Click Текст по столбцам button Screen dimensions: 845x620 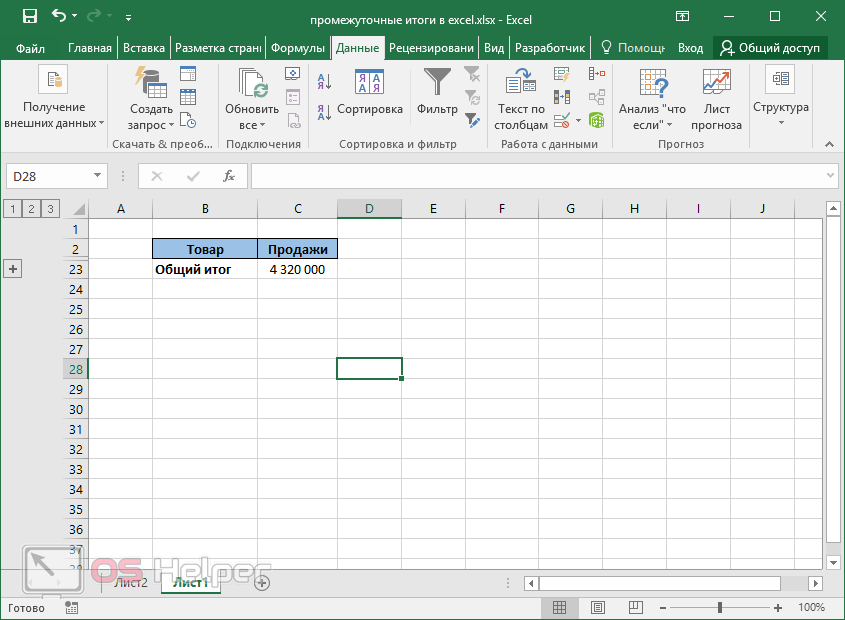[521, 99]
